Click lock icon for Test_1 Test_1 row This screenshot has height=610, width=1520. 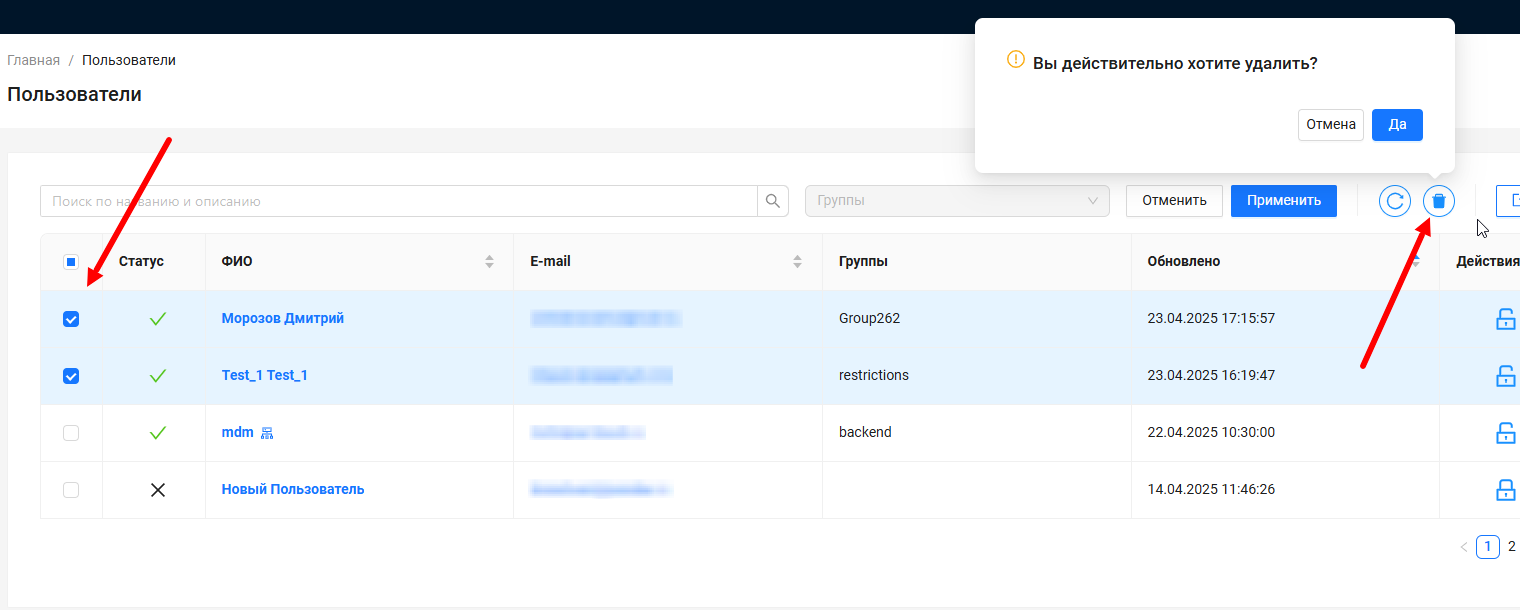pyautogui.click(x=1504, y=376)
